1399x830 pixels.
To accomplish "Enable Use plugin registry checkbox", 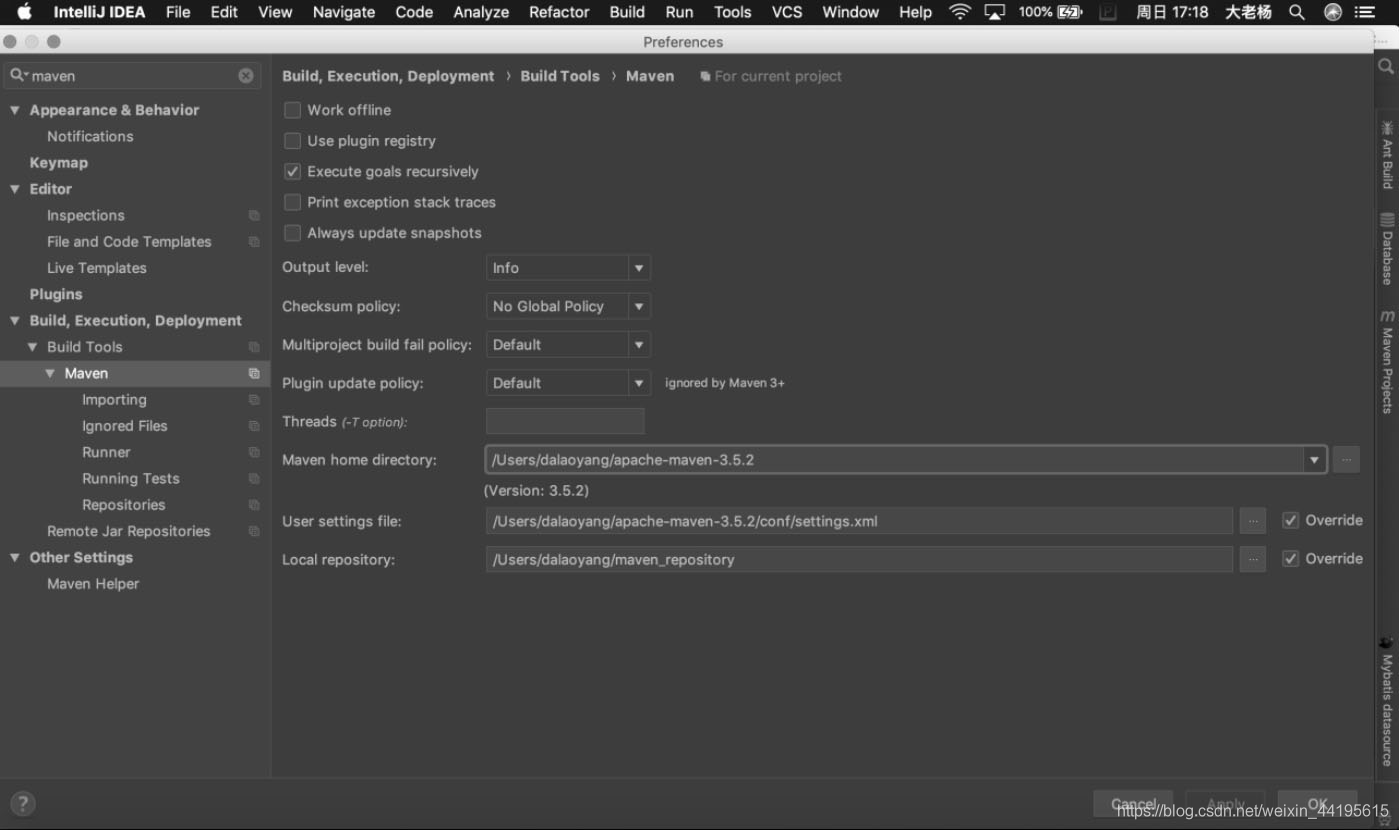I will [292, 141].
